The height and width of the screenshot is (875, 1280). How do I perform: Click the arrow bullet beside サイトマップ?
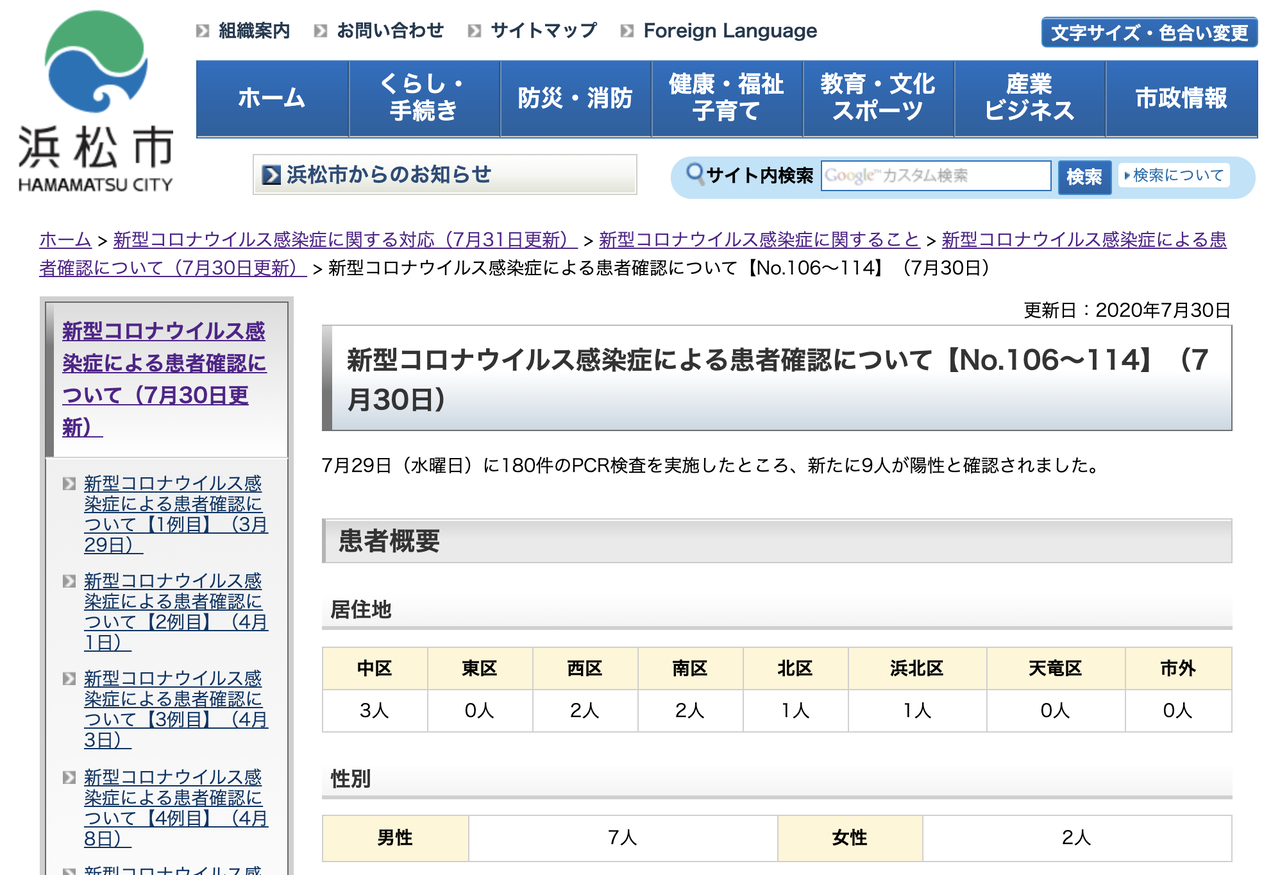pos(475,31)
